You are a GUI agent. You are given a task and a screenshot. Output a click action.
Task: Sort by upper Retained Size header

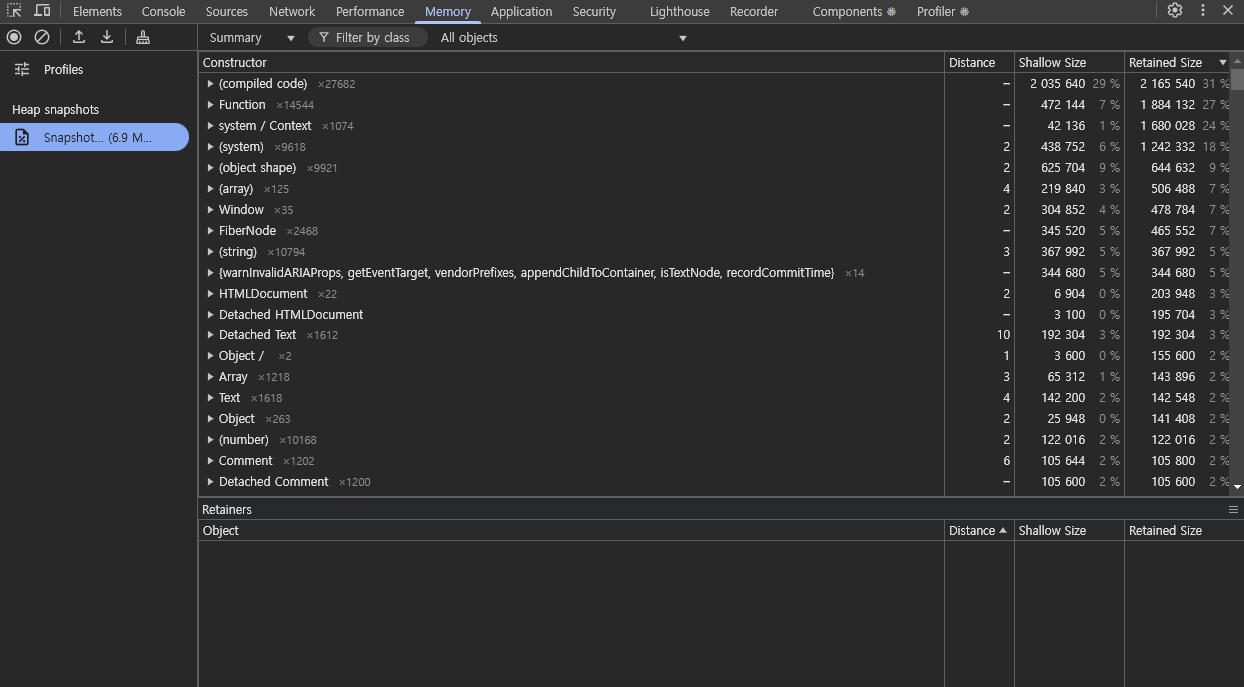tap(1177, 62)
